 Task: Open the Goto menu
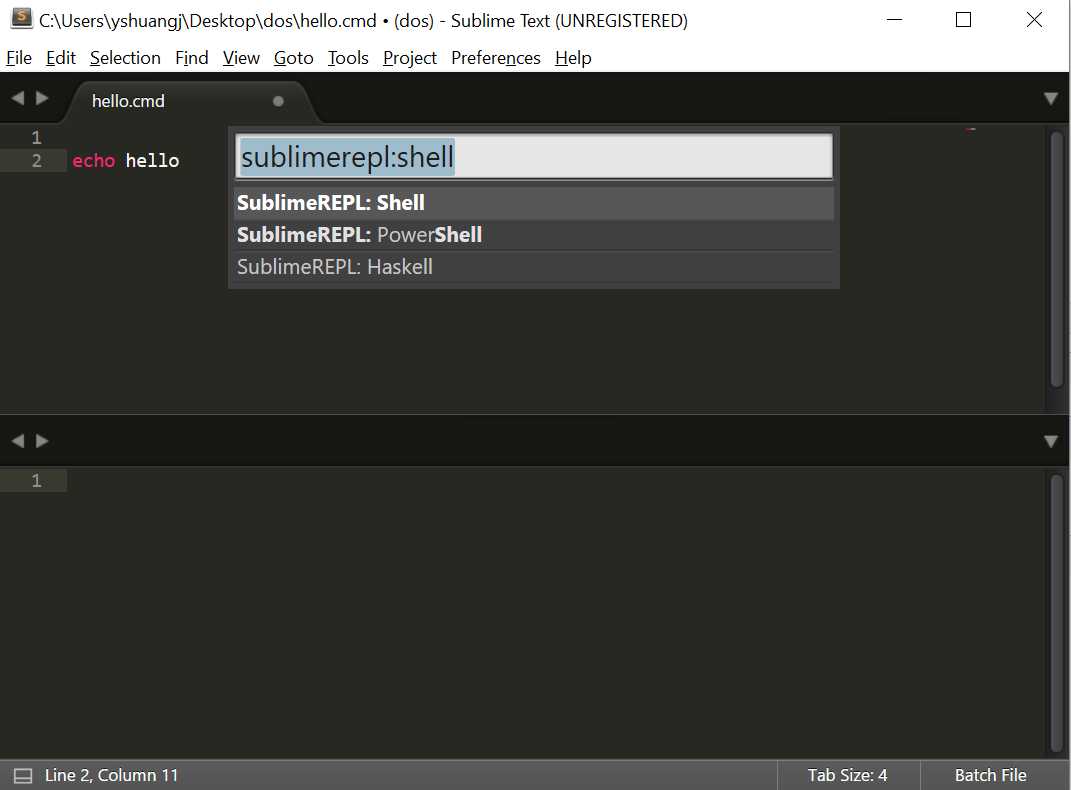tap(294, 58)
